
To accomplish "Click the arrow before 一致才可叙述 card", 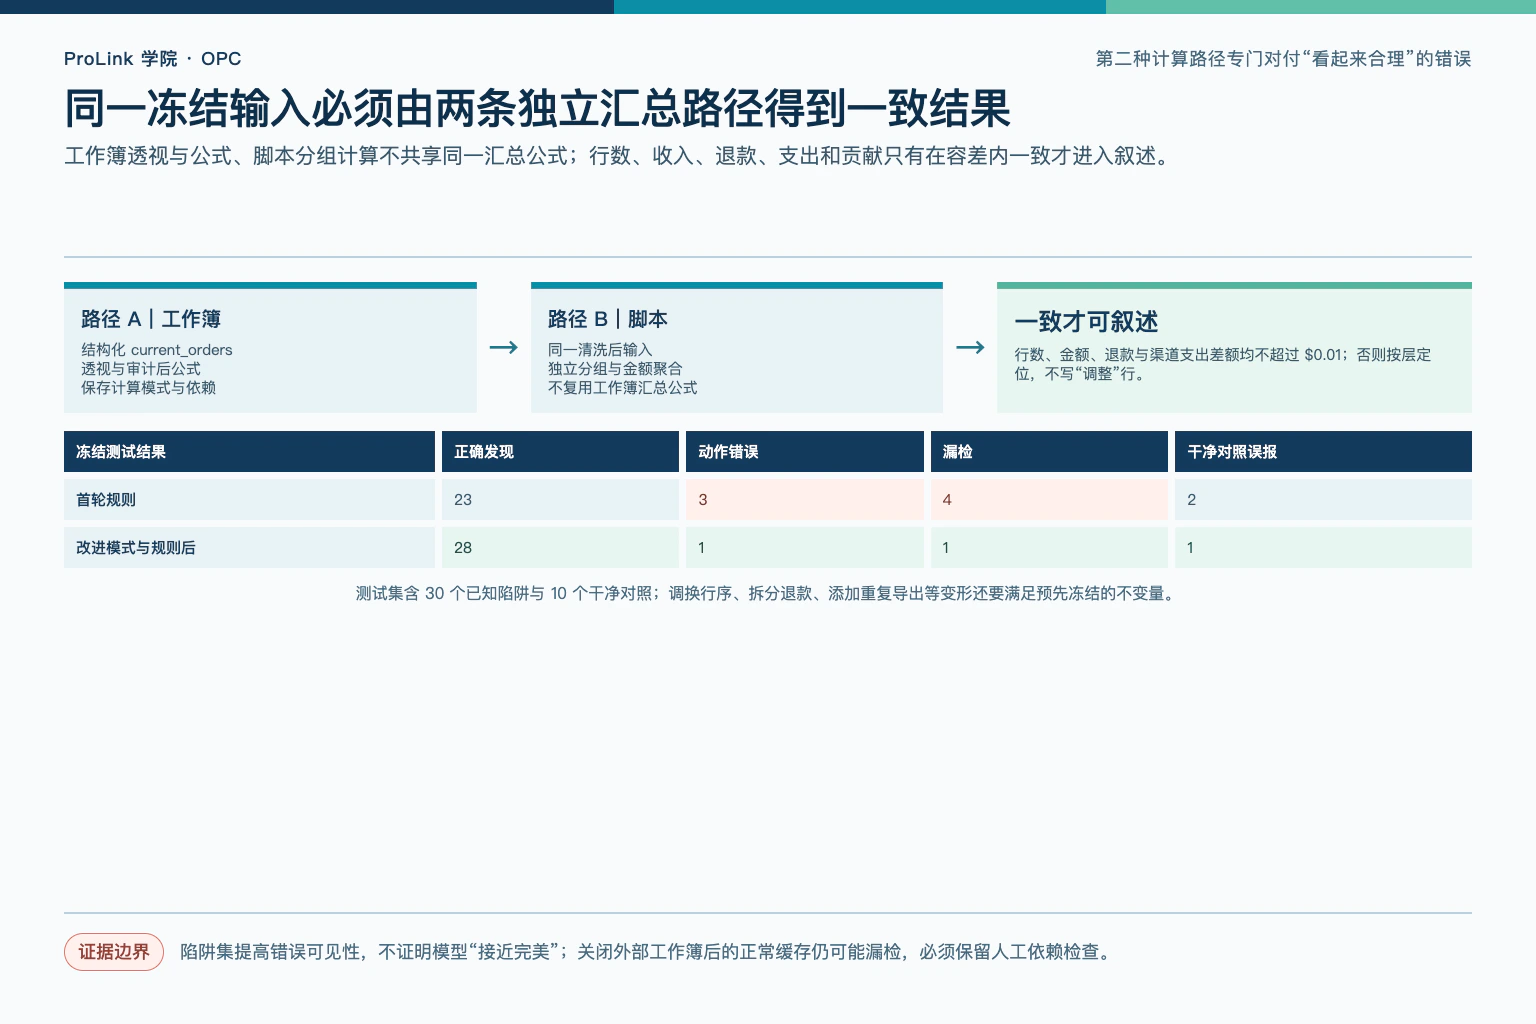I will point(970,347).
